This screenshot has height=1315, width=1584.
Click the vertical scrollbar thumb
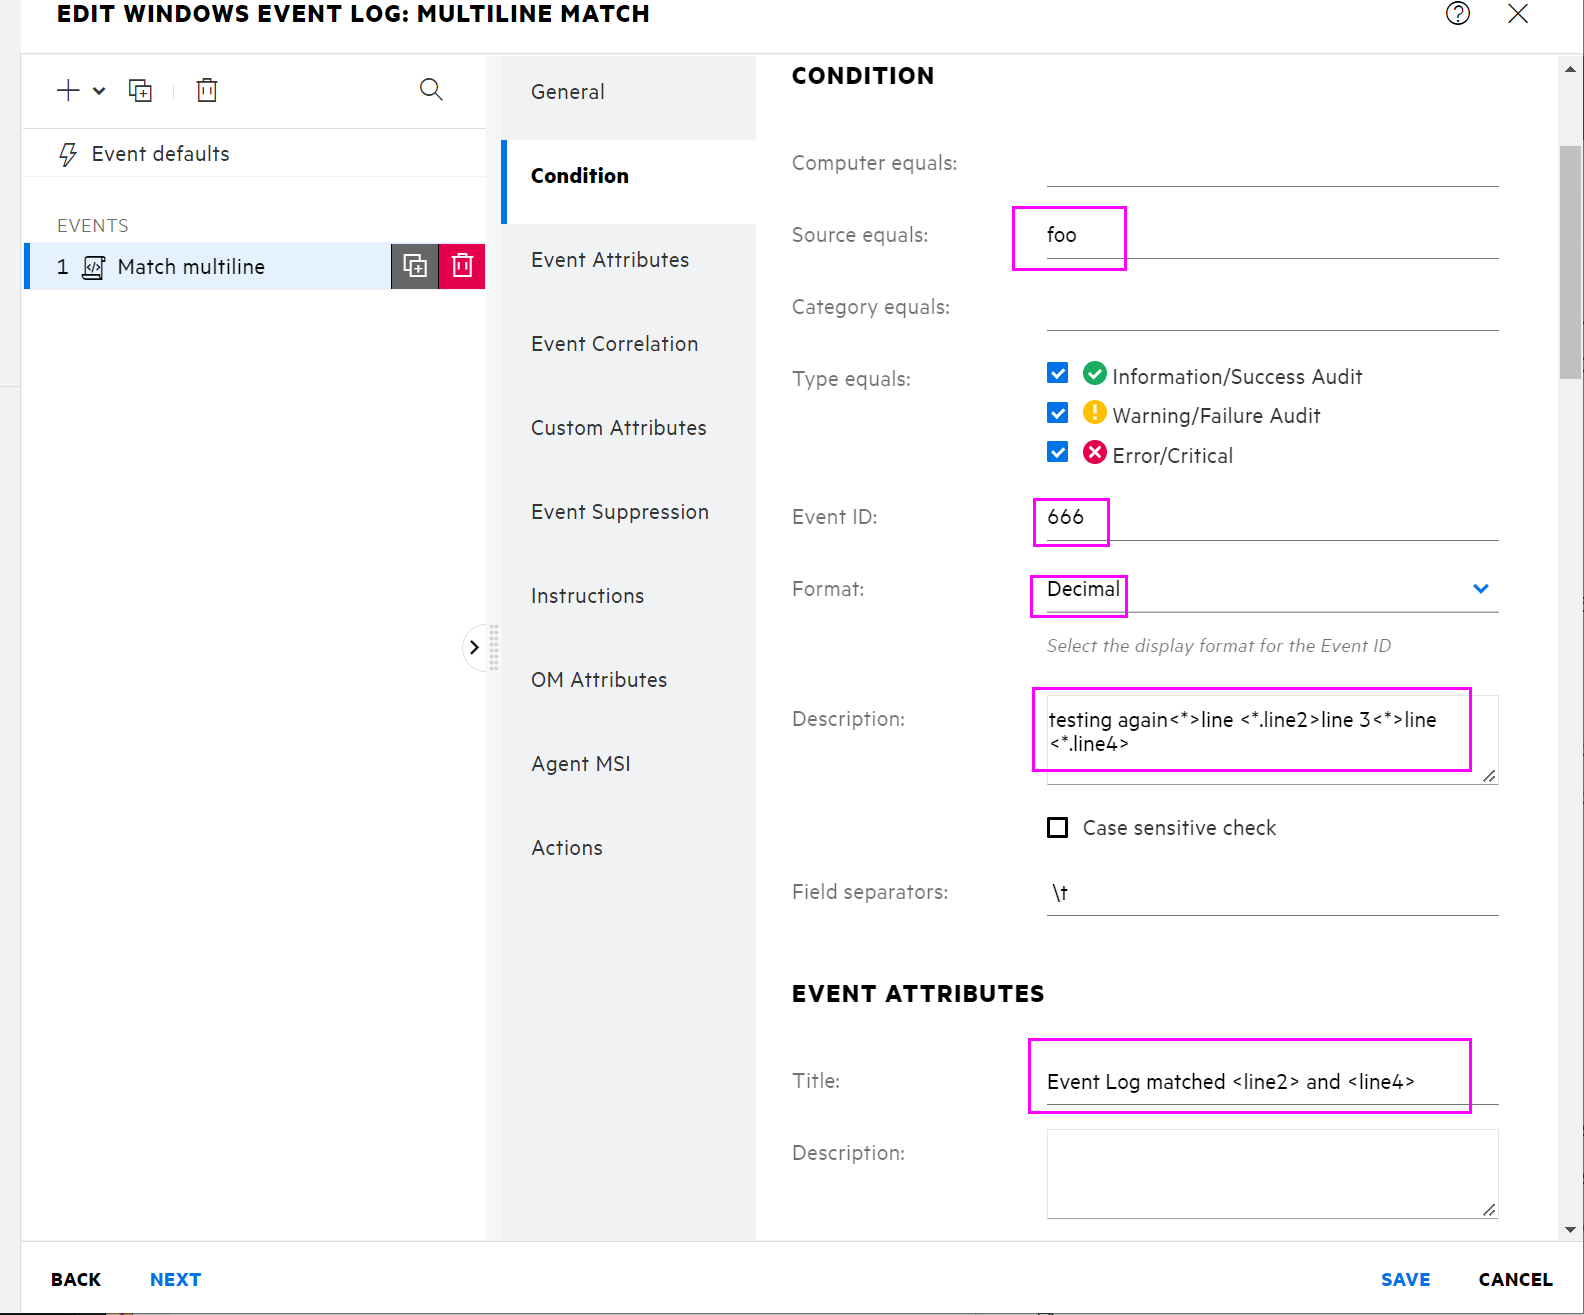1570,262
